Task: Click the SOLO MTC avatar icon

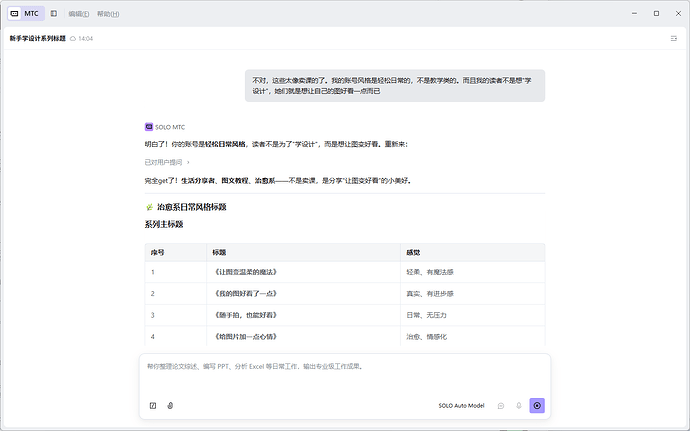Action: click(x=149, y=127)
